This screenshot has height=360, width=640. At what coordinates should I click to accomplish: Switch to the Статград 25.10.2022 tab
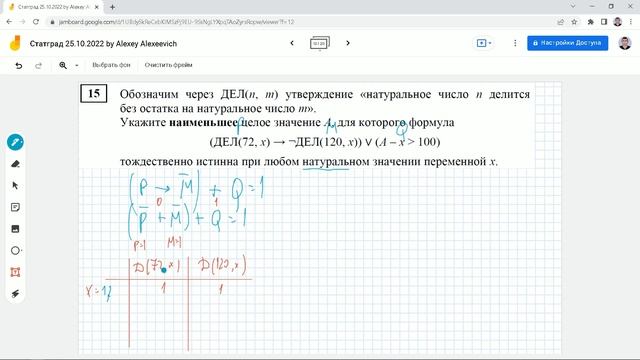(x=54, y=7)
